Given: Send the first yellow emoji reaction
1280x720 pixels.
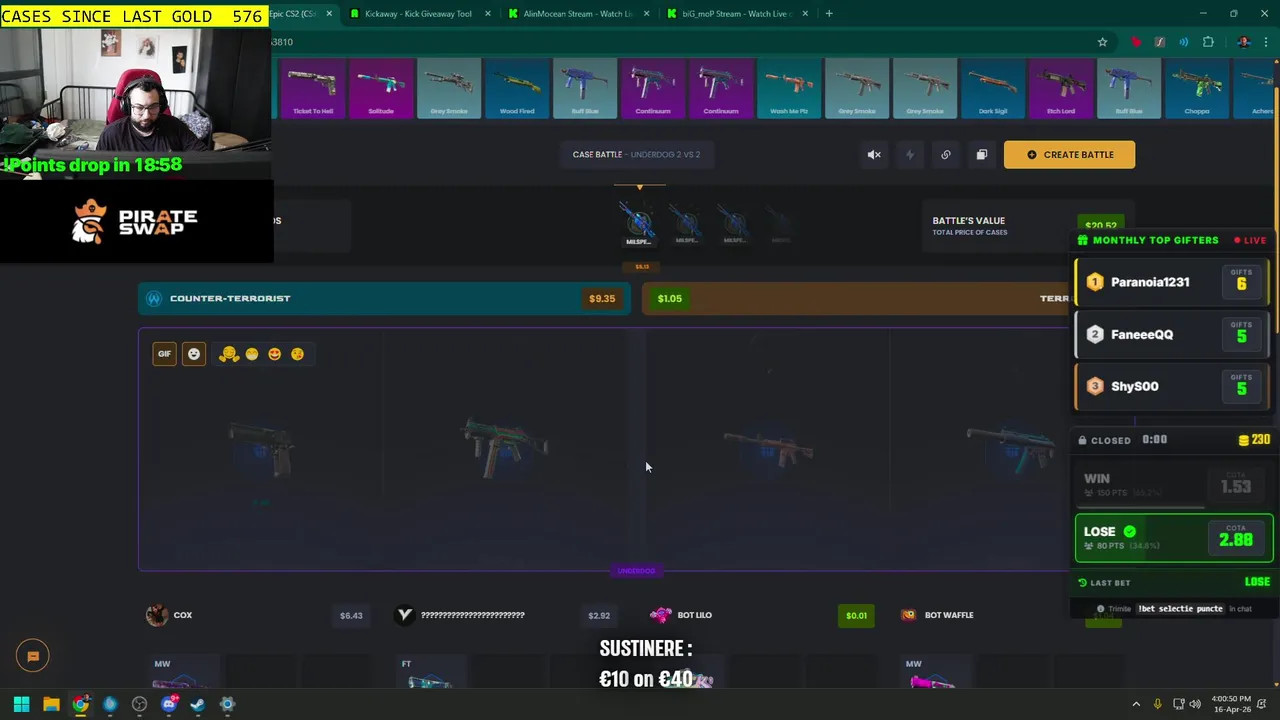Looking at the screenshot, I should [229, 354].
